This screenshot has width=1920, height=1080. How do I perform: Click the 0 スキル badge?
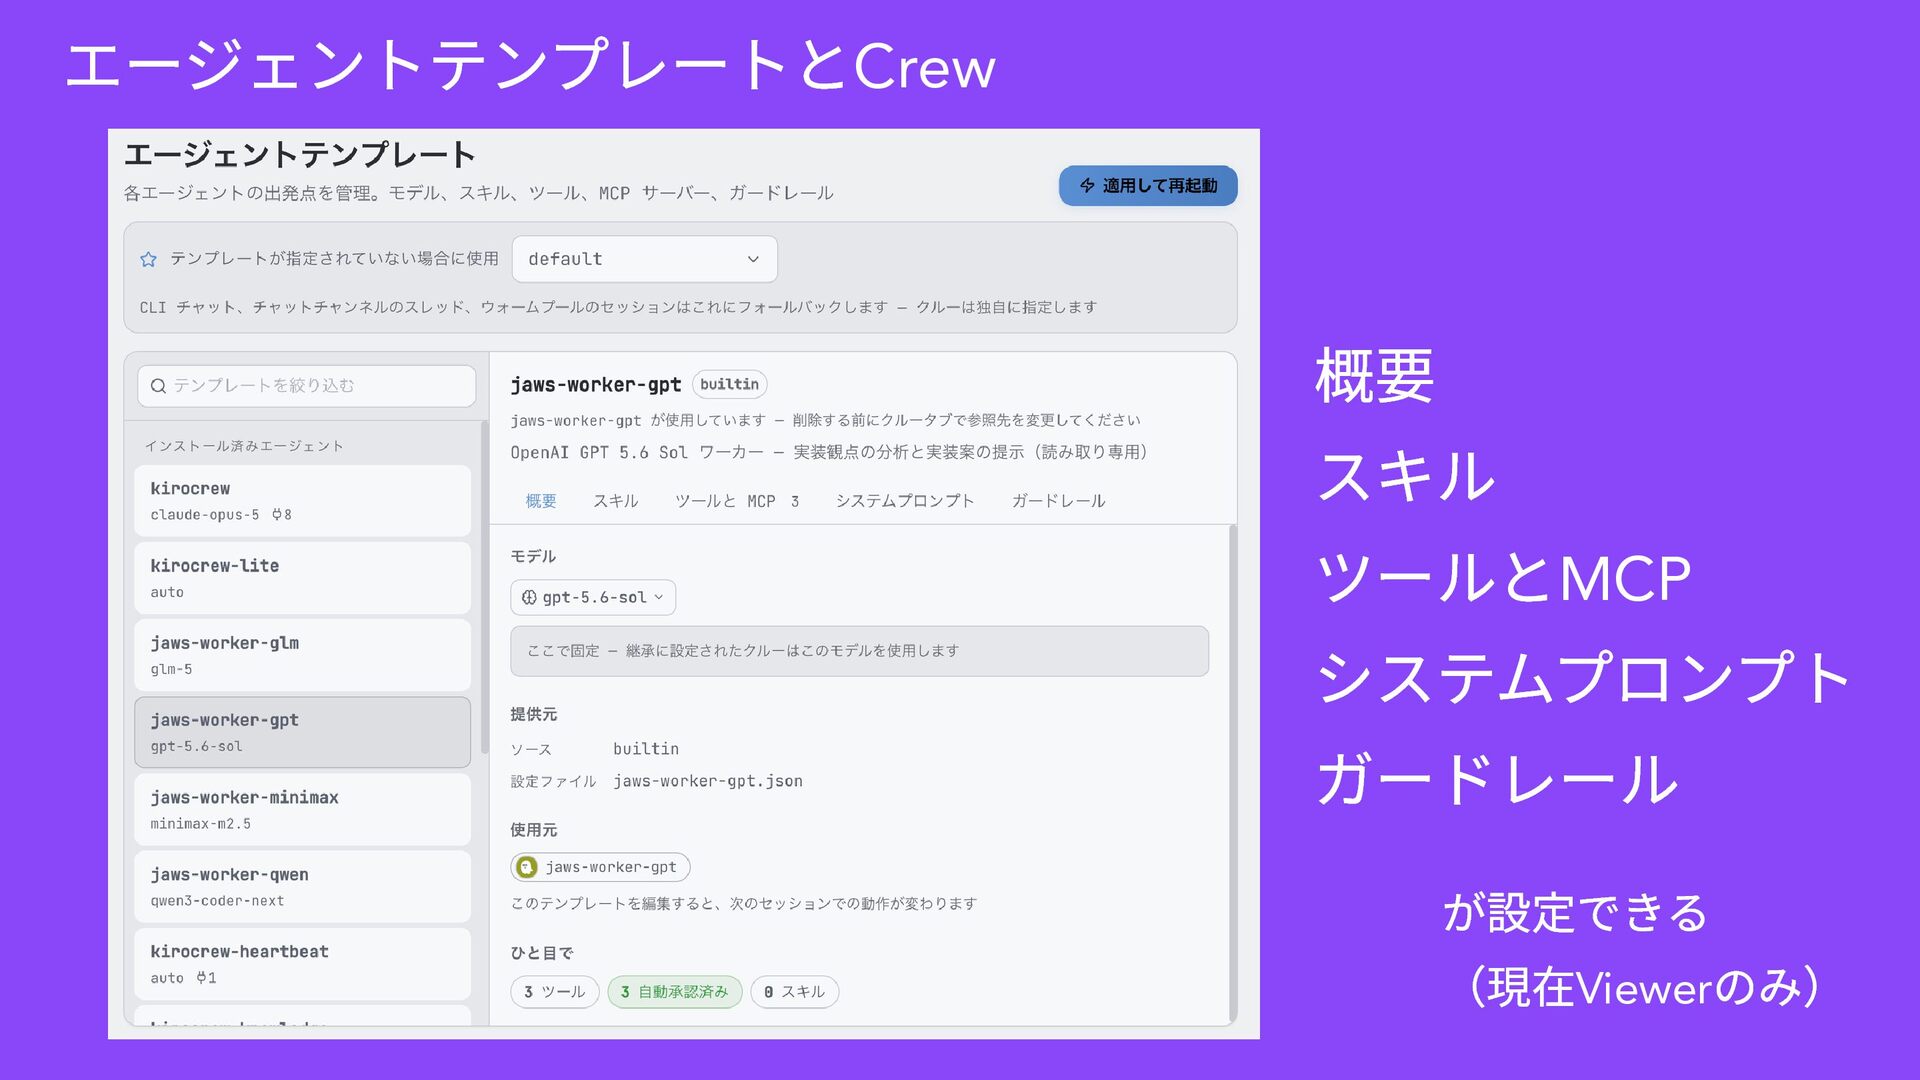click(795, 992)
